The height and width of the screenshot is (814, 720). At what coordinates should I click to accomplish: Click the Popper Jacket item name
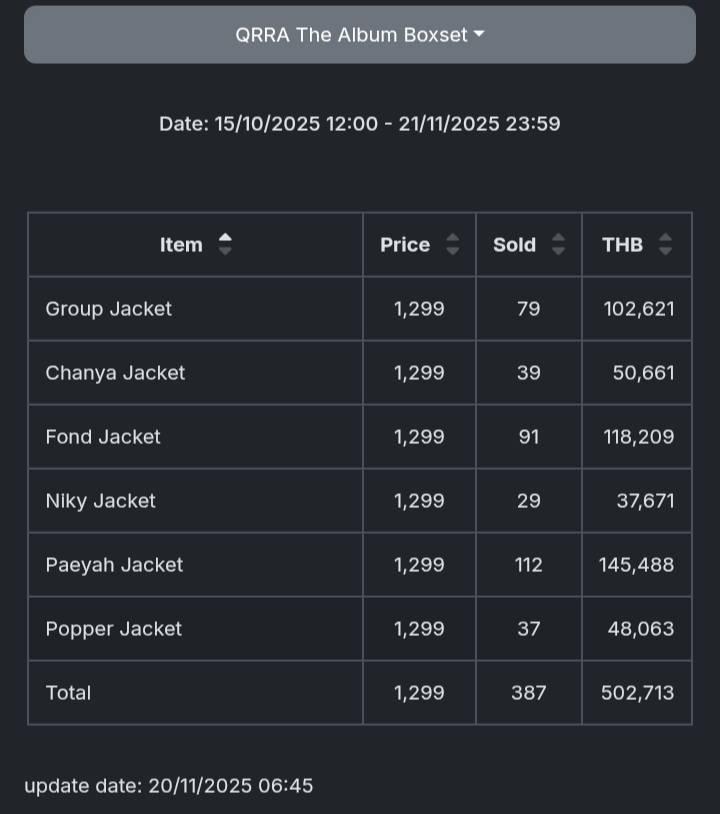[113, 629]
